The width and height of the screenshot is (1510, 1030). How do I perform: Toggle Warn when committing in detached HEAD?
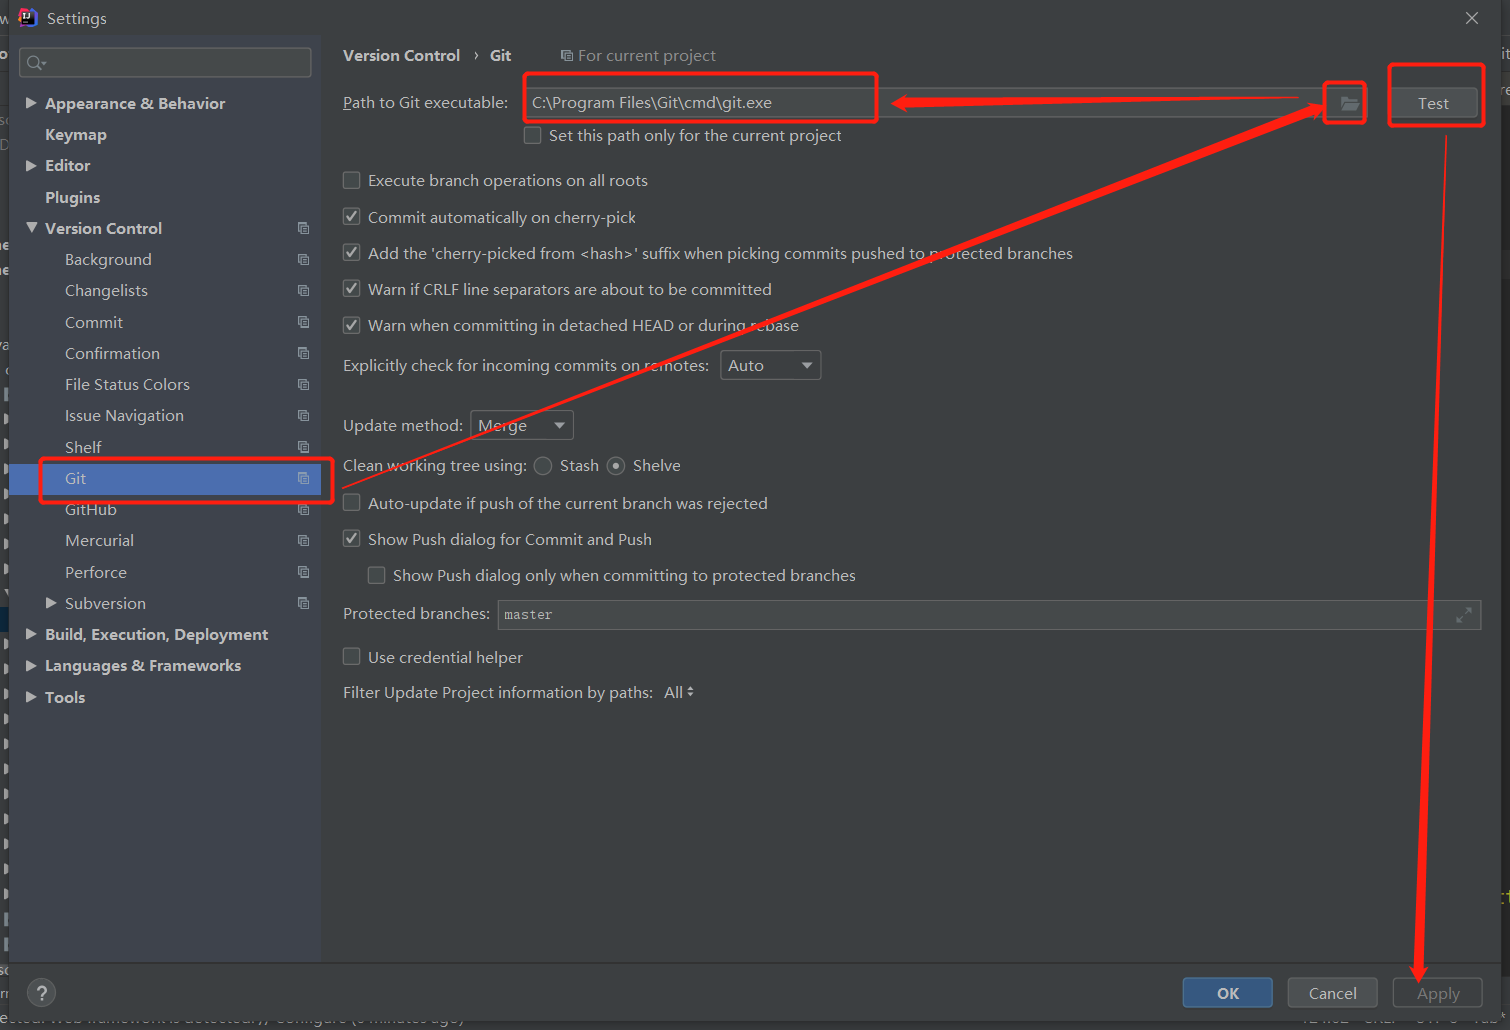click(x=351, y=325)
